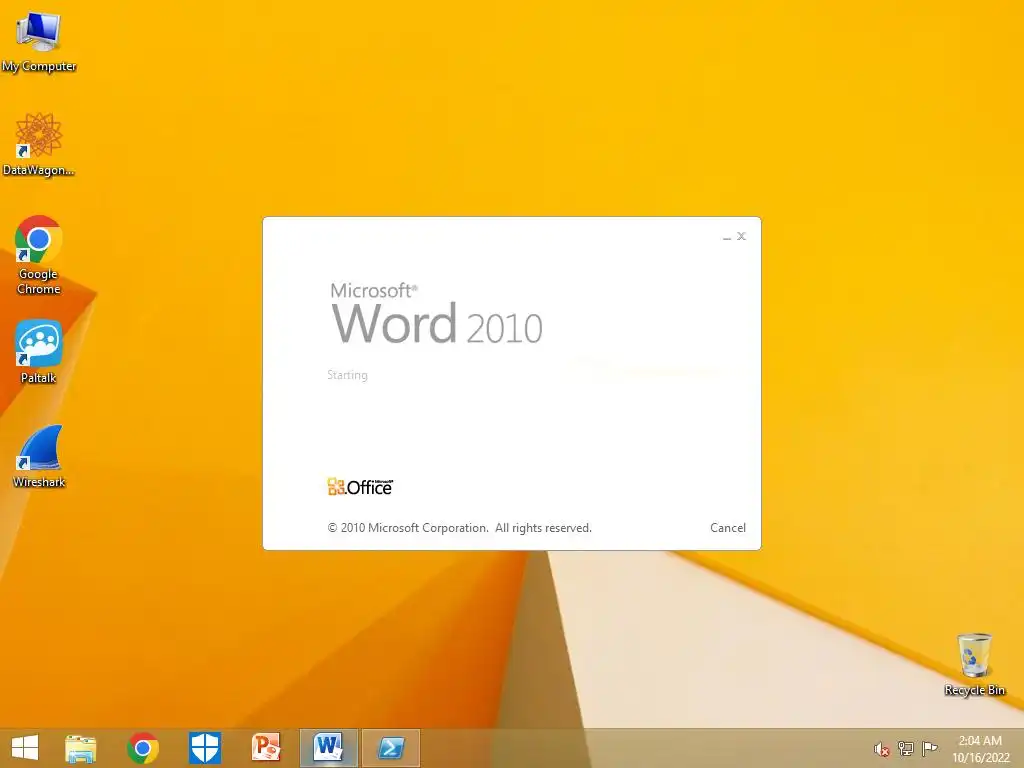
Task: Open the blue shield taskbar icon
Action: [x=204, y=748]
